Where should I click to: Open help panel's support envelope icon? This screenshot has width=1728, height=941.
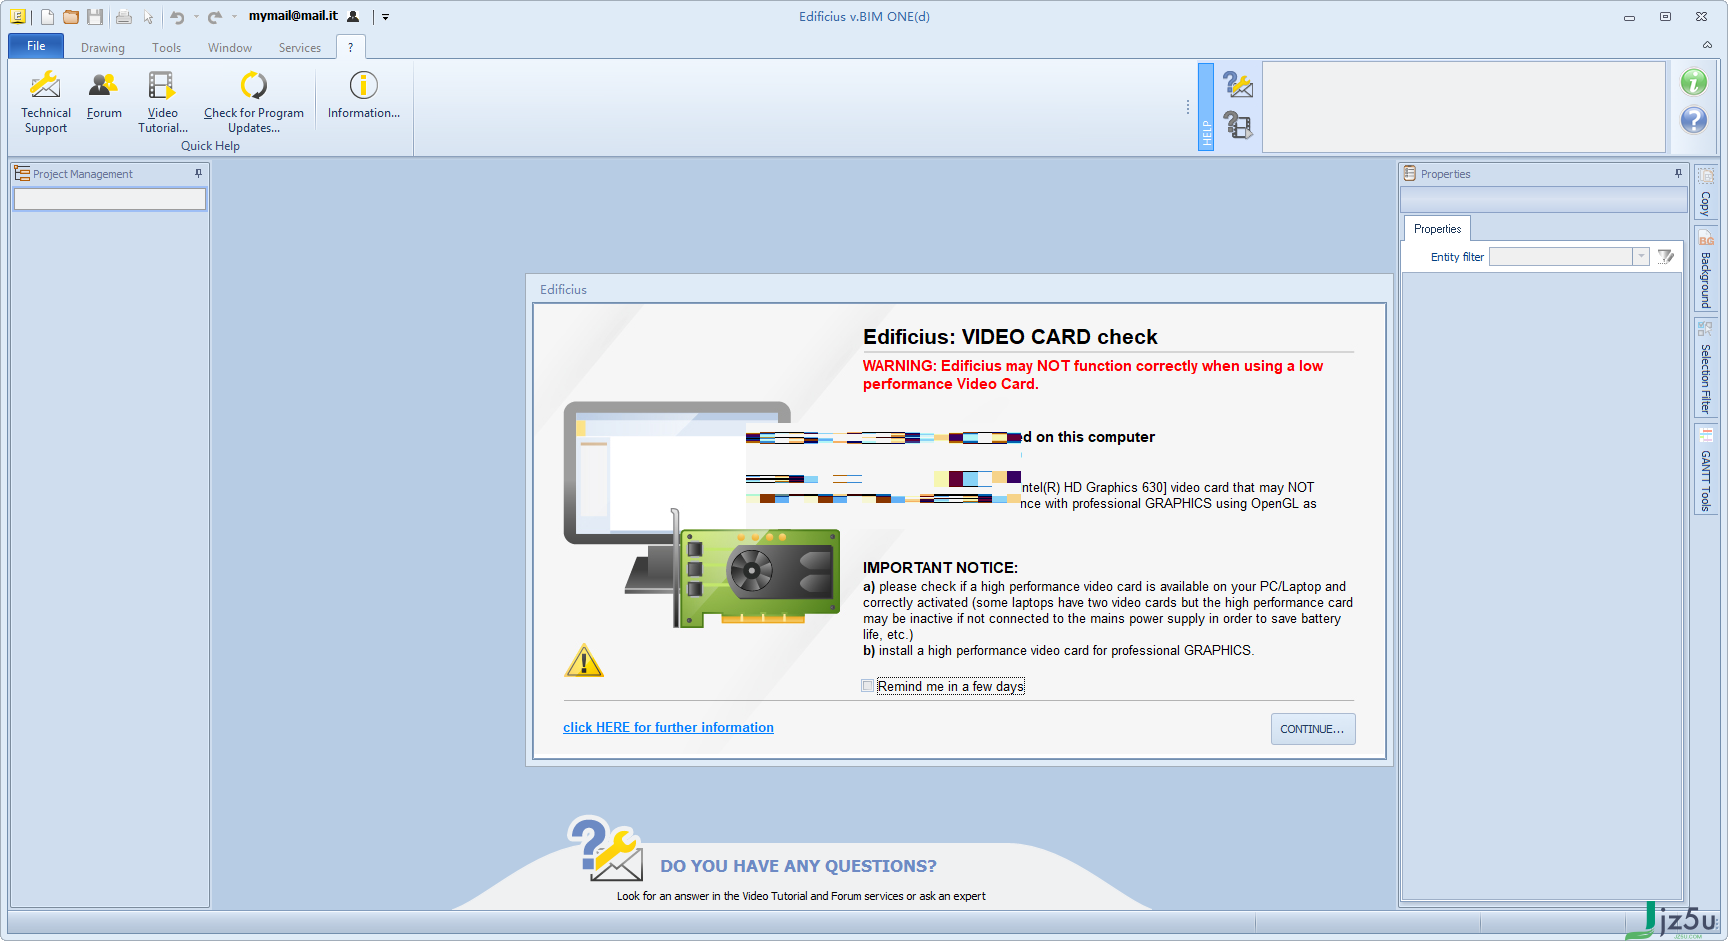pos(1238,85)
